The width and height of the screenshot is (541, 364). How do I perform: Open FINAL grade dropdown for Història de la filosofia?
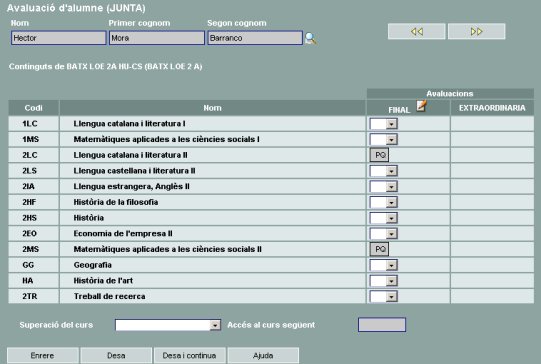383,202
